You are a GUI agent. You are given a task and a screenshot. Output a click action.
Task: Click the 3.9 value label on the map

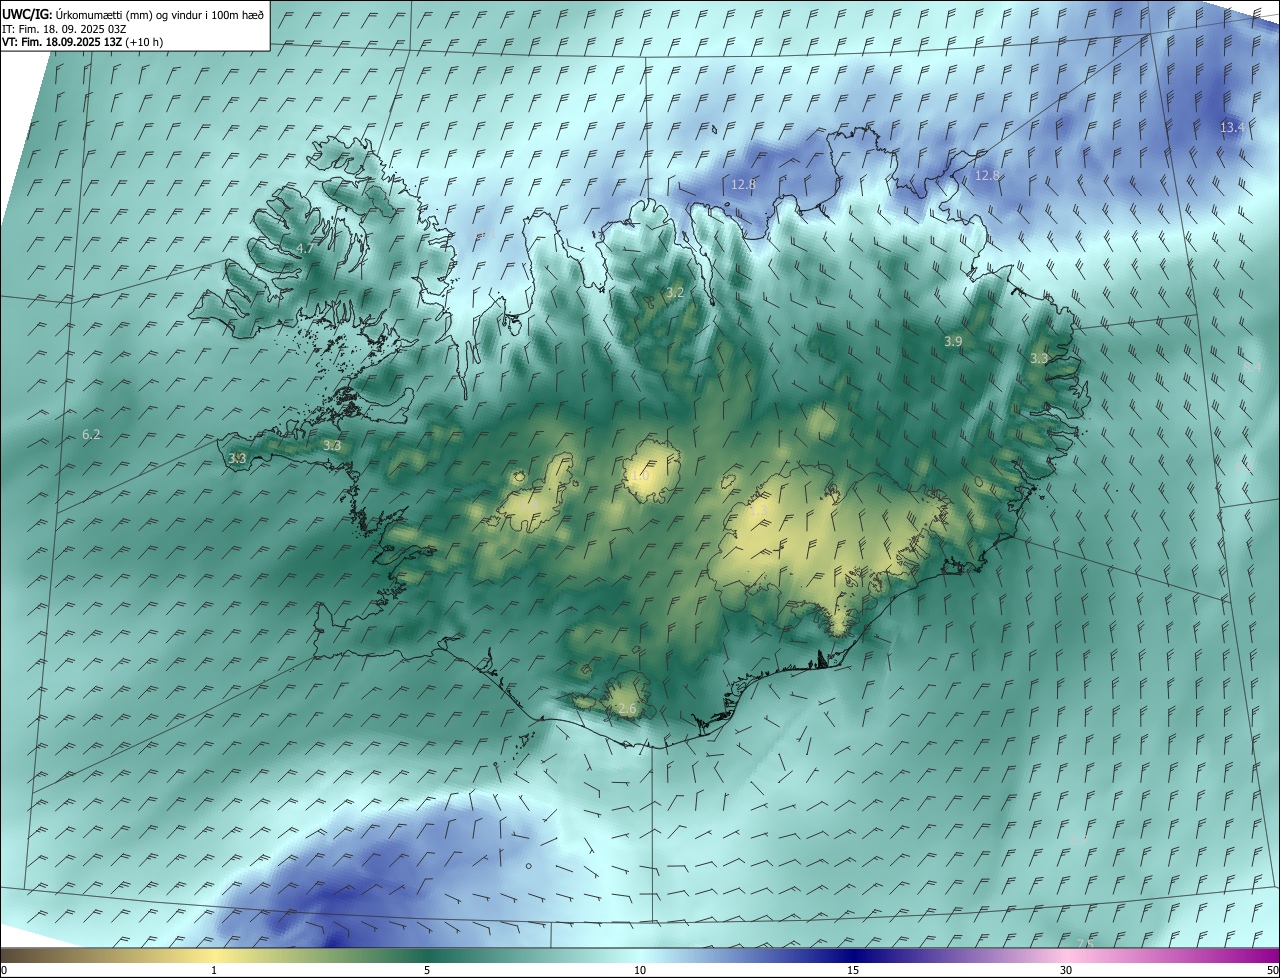click(953, 342)
